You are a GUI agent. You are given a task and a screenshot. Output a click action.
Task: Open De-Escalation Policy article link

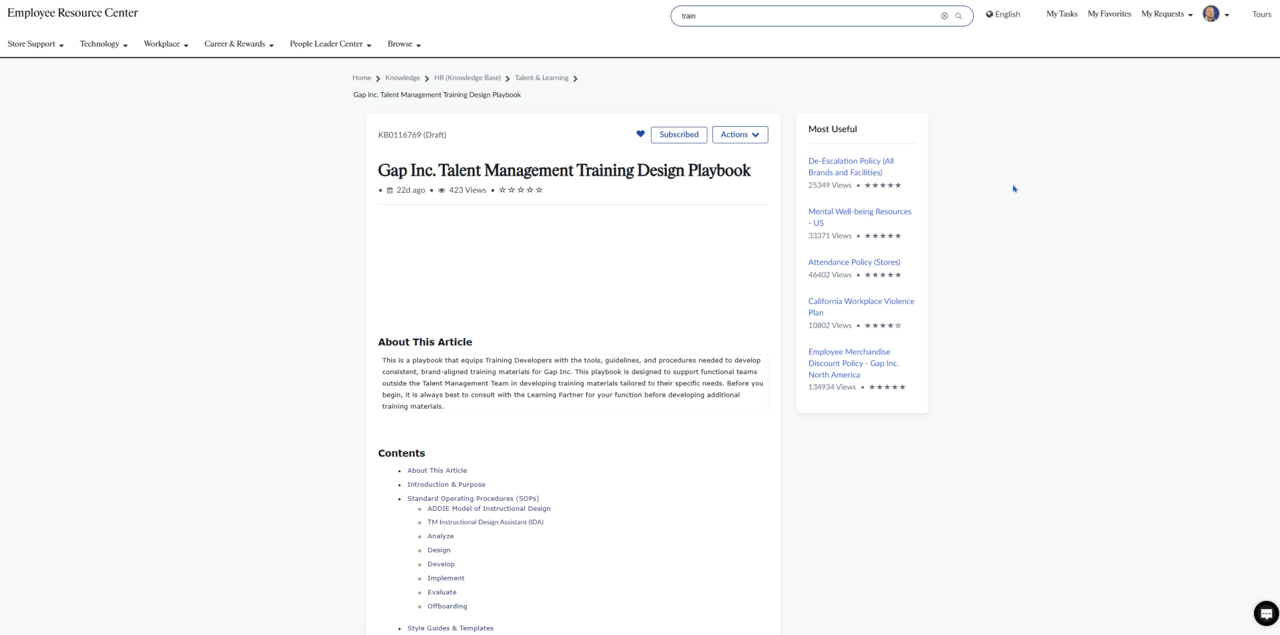tap(851, 166)
